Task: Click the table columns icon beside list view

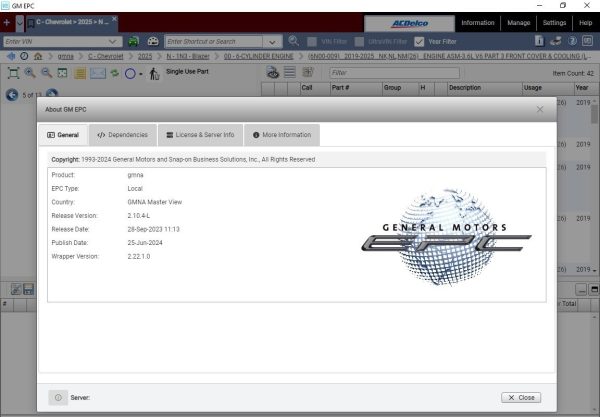Action: (x=308, y=72)
